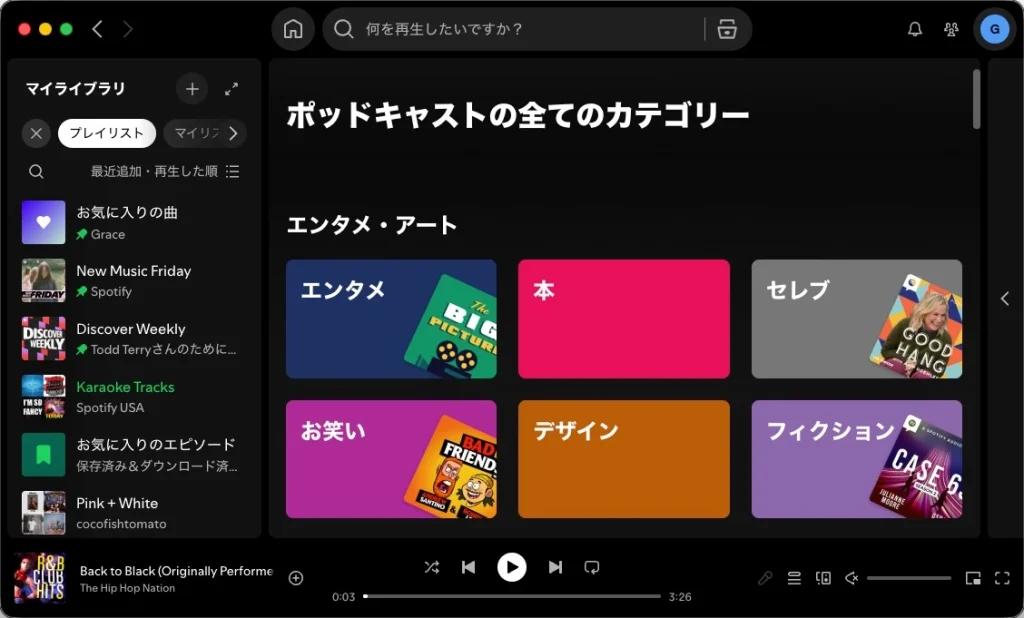The width and height of the screenshot is (1024, 618).
Task: Open the 本 category card
Action: point(624,319)
